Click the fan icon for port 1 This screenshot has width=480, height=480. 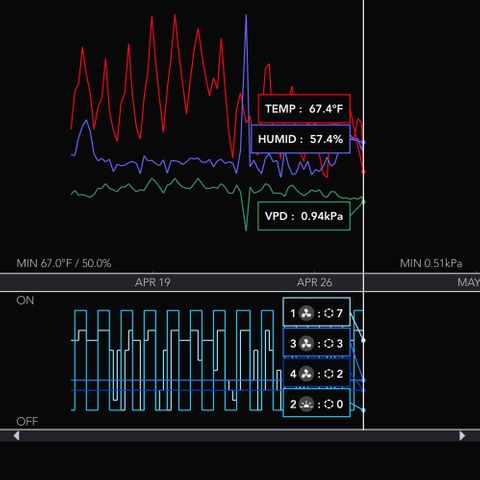306,313
